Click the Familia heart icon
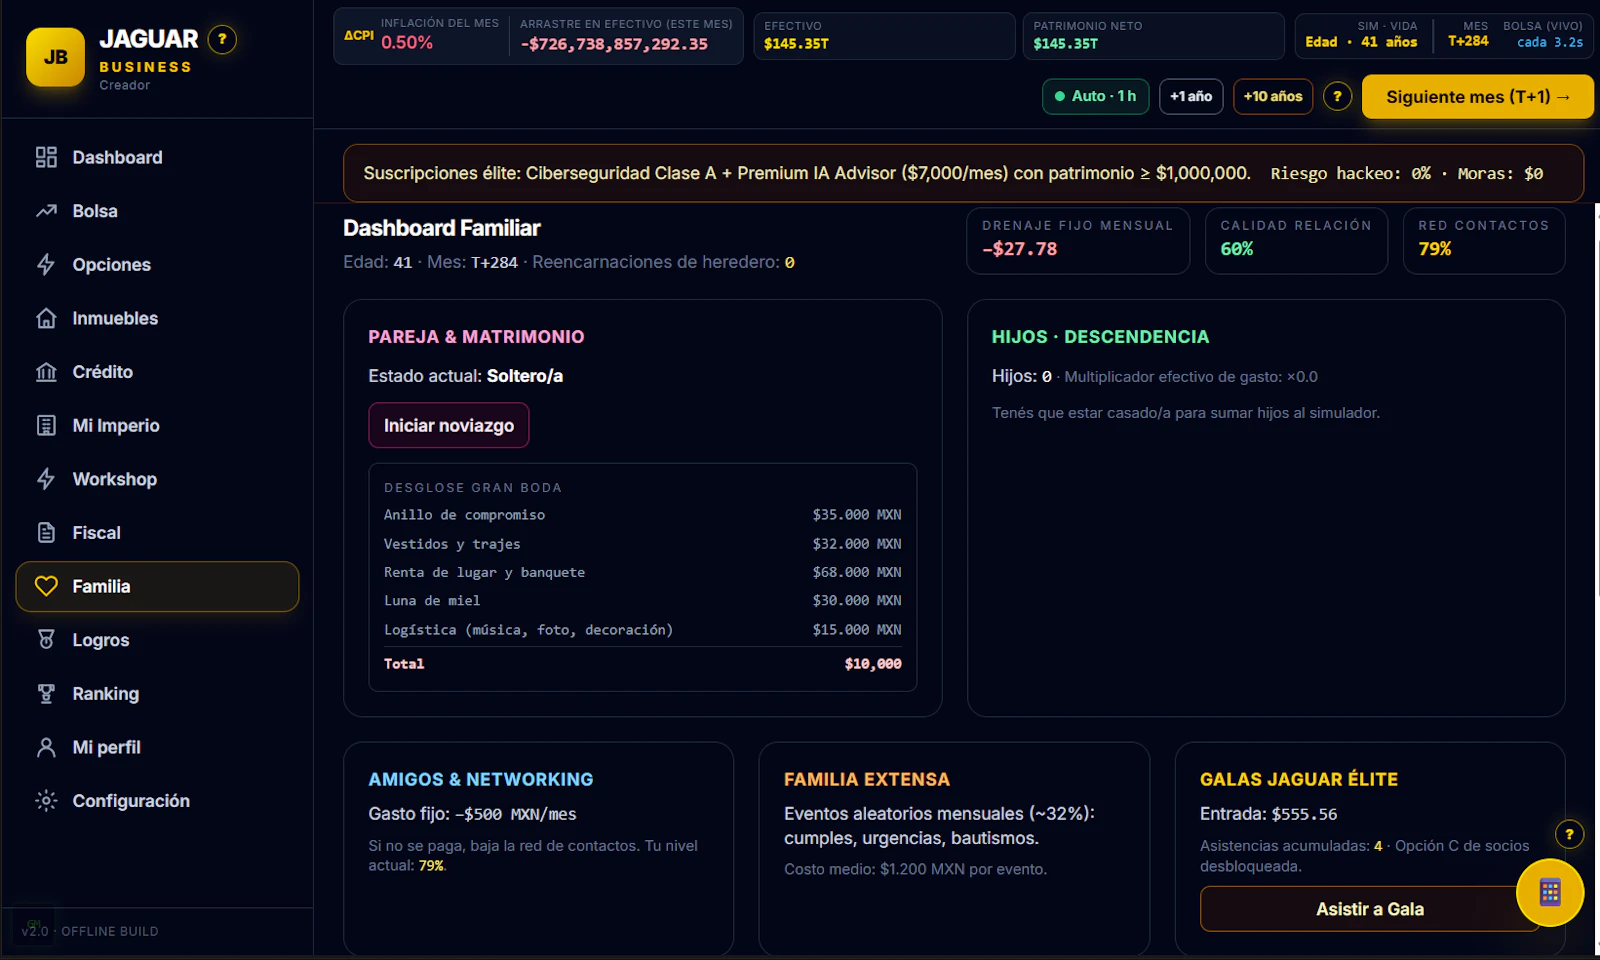This screenshot has height=960, width=1600. point(46,586)
